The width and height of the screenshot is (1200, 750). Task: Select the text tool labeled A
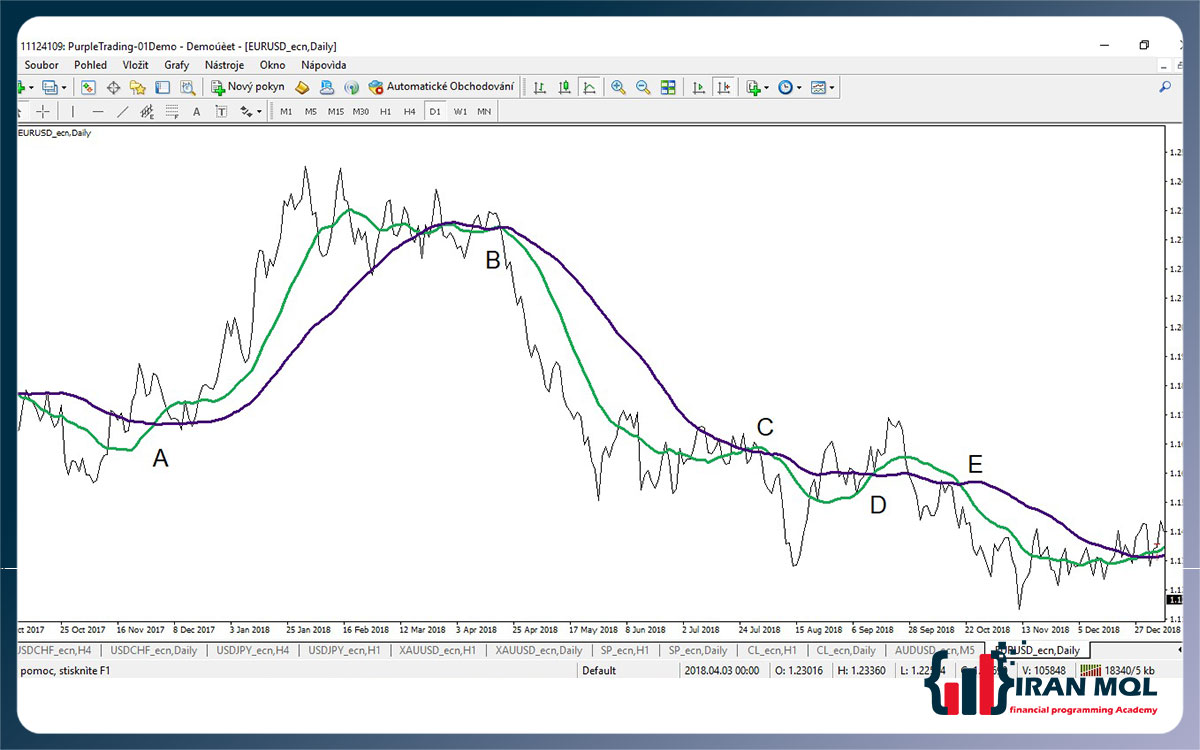[x=196, y=111]
